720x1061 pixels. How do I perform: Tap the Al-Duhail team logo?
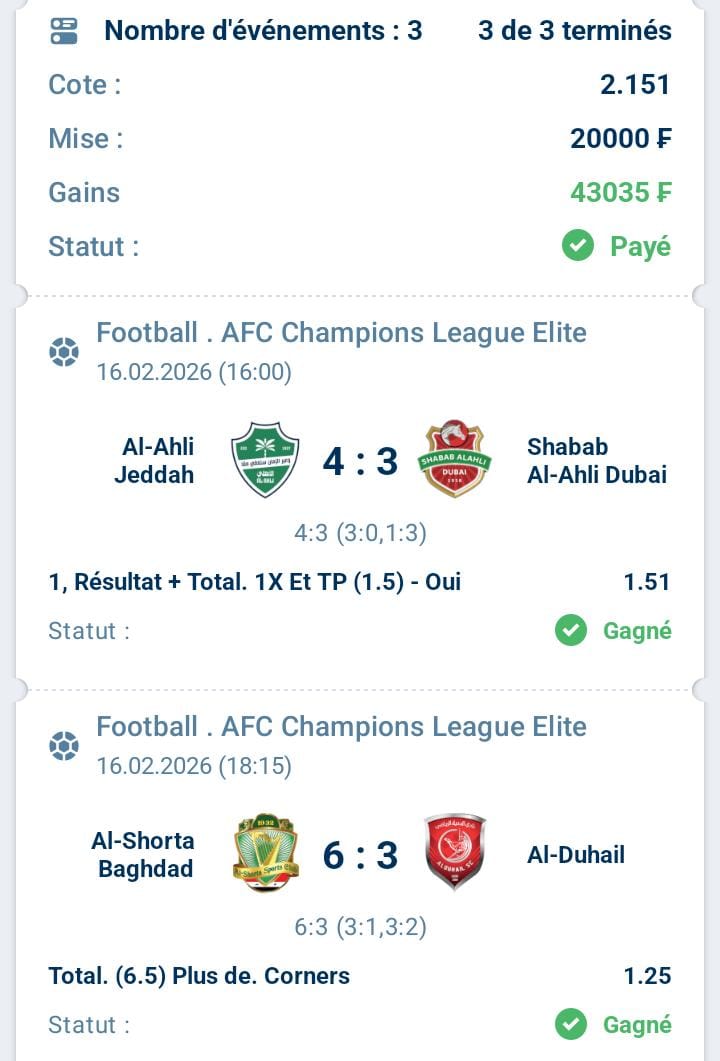[x=454, y=853]
